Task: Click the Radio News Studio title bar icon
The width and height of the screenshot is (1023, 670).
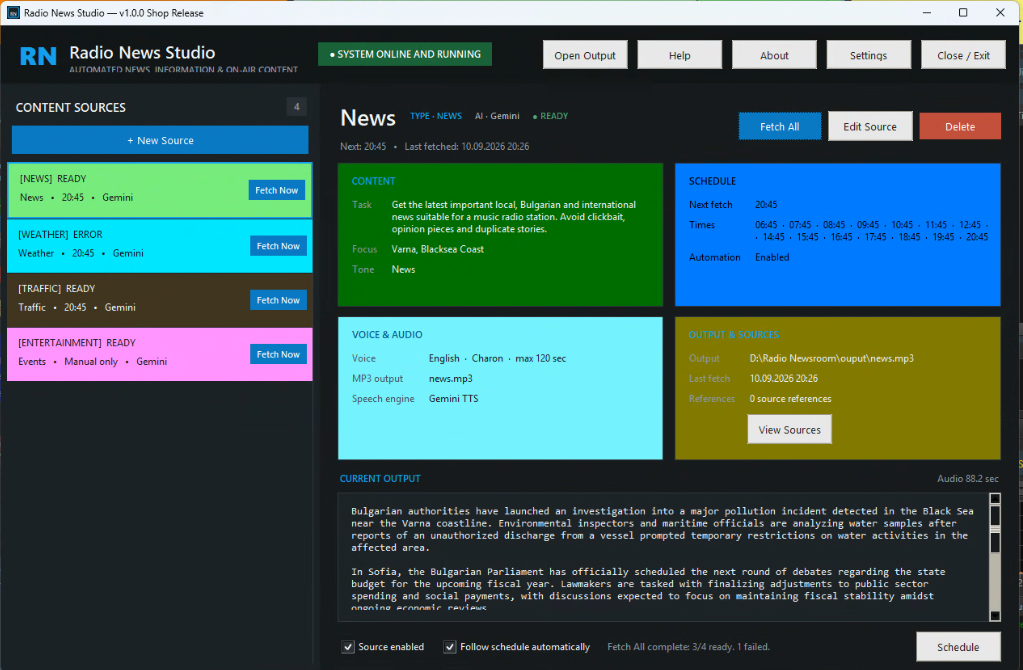Action: [13, 12]
